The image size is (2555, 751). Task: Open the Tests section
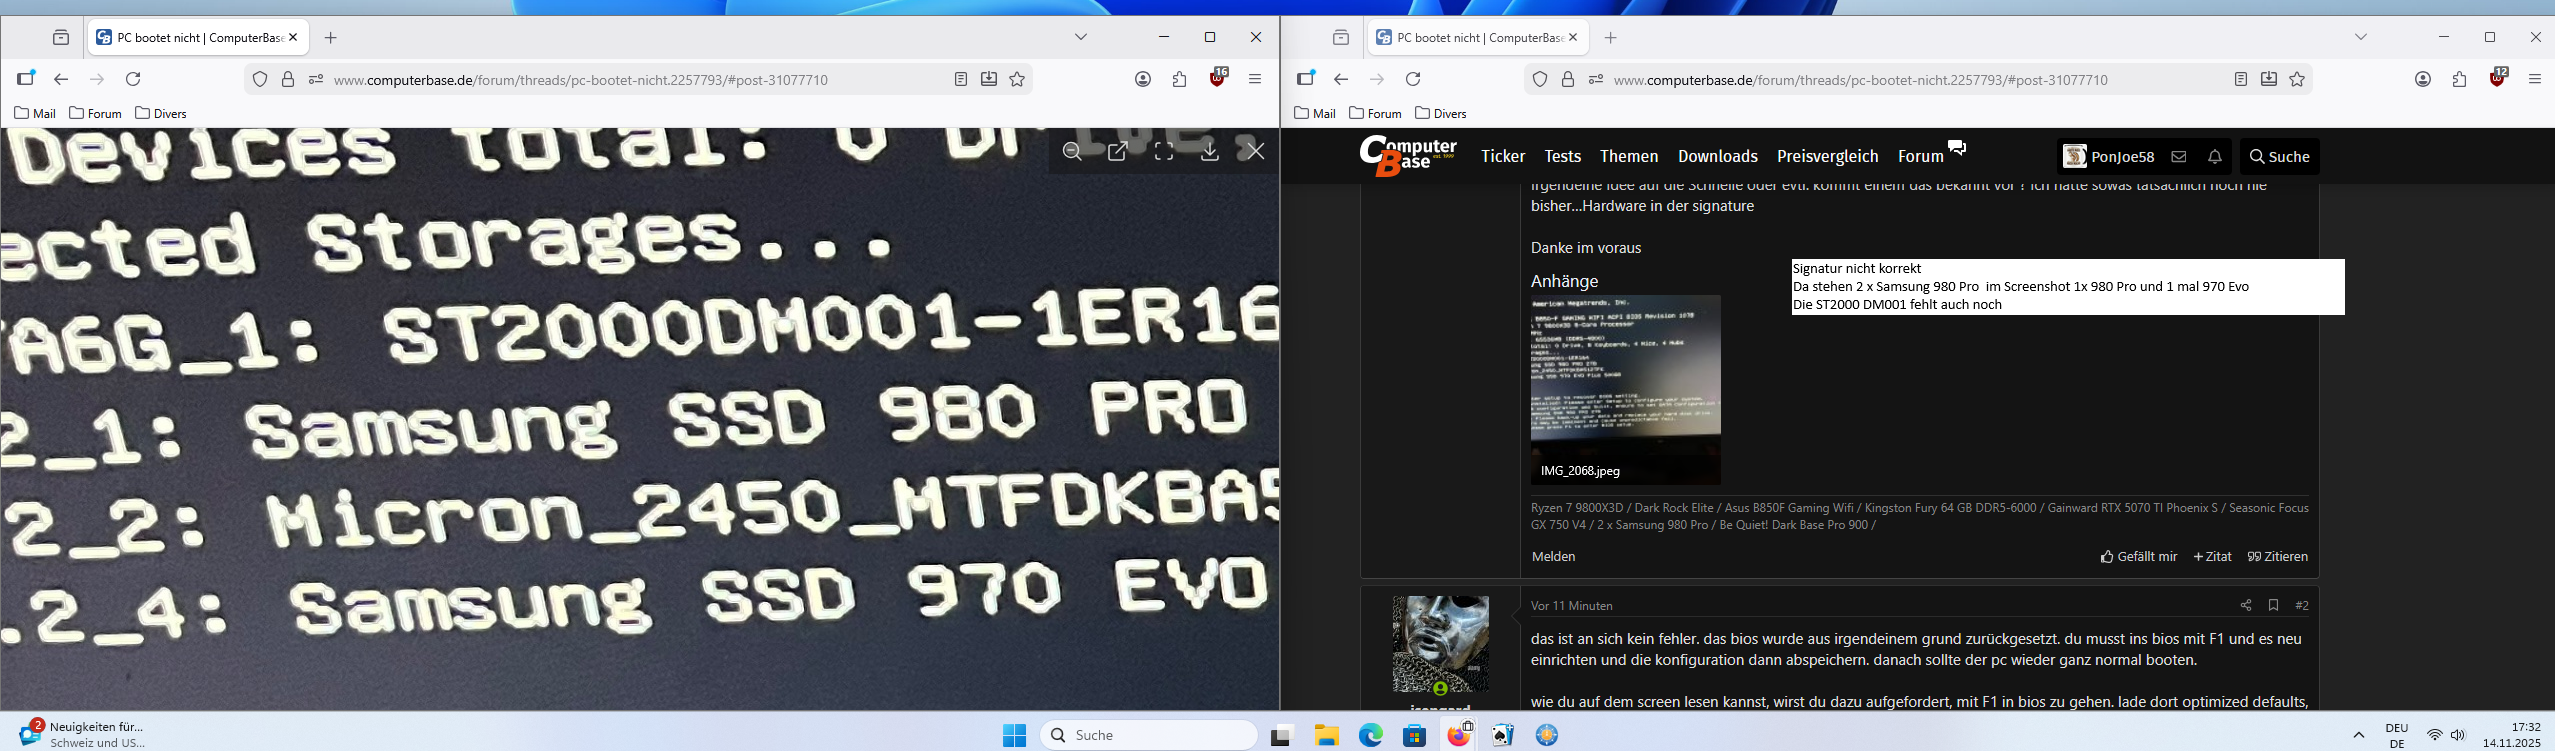click(1562, 156)
